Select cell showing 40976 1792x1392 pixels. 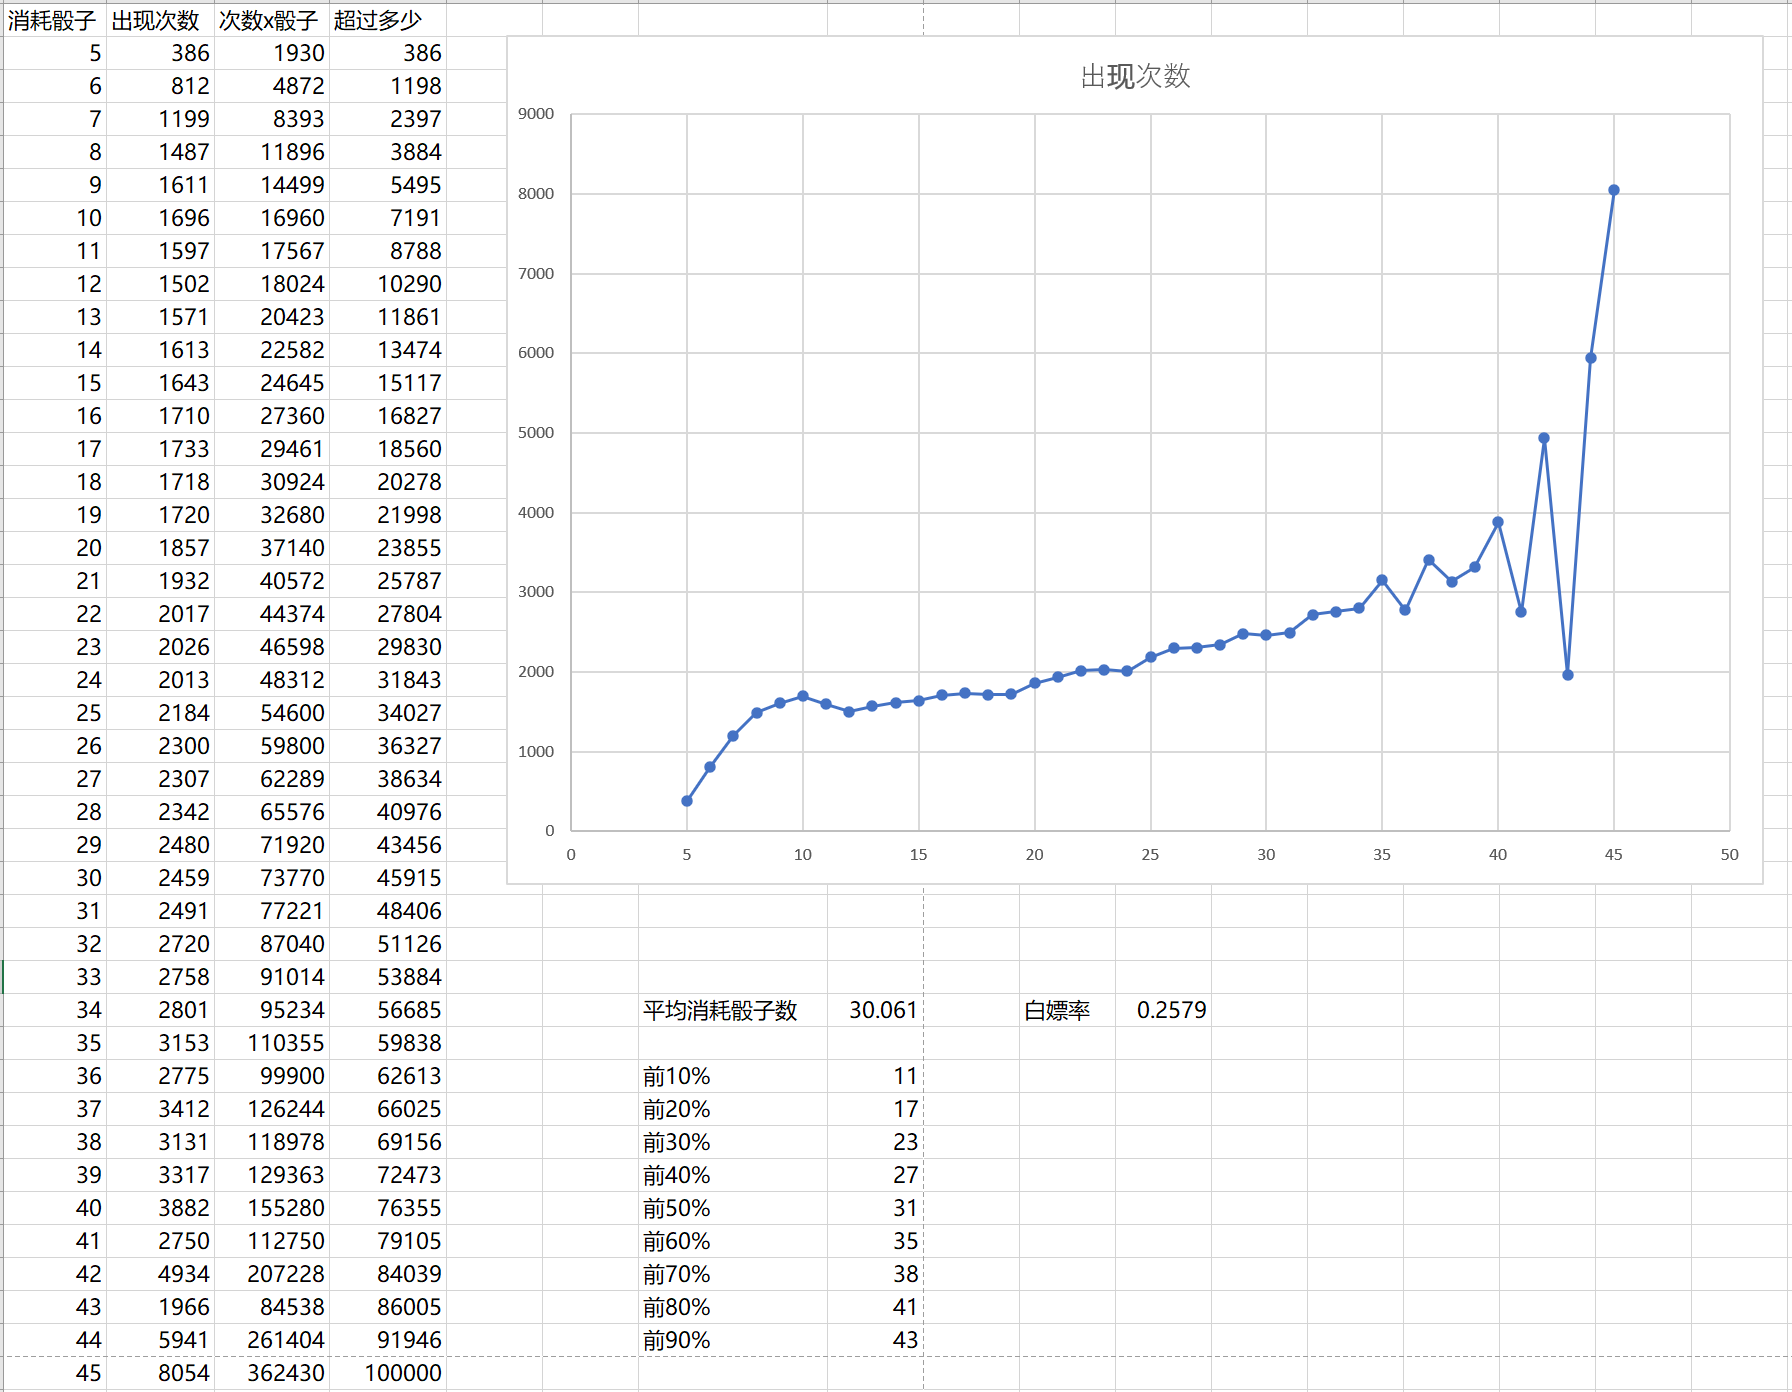click(387, 812)
